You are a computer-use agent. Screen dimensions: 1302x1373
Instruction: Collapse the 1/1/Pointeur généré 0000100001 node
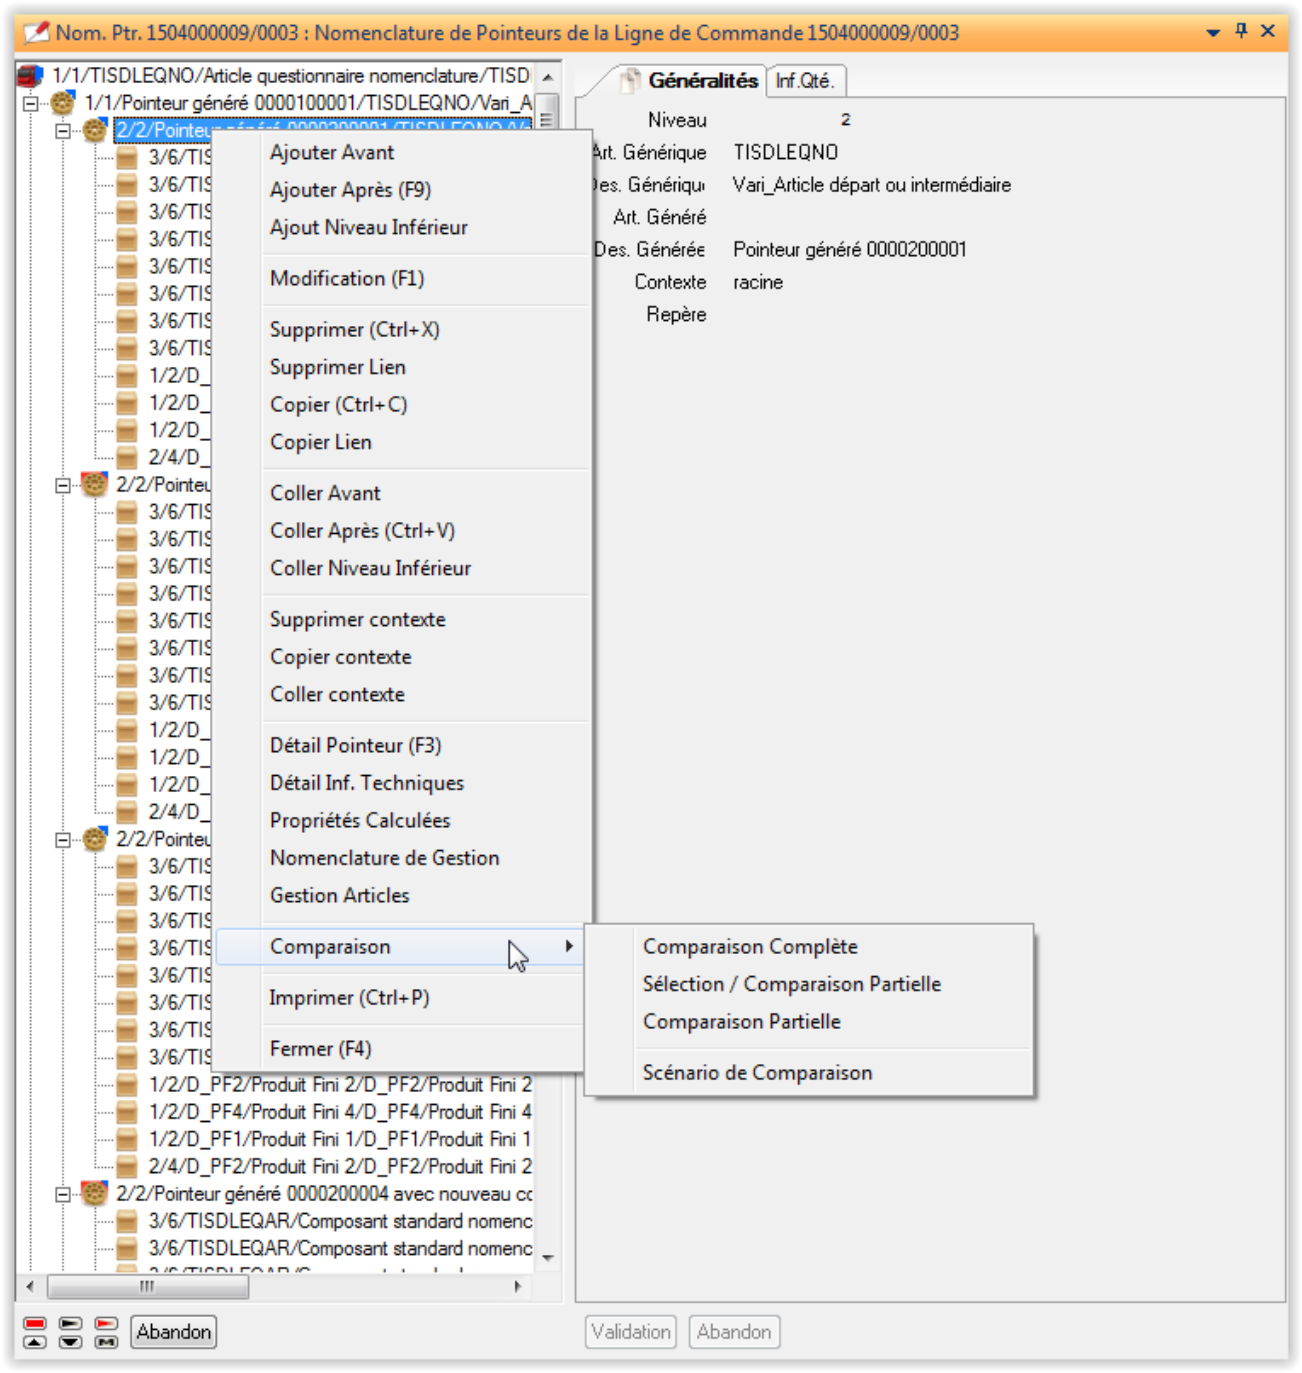point(31,103)
